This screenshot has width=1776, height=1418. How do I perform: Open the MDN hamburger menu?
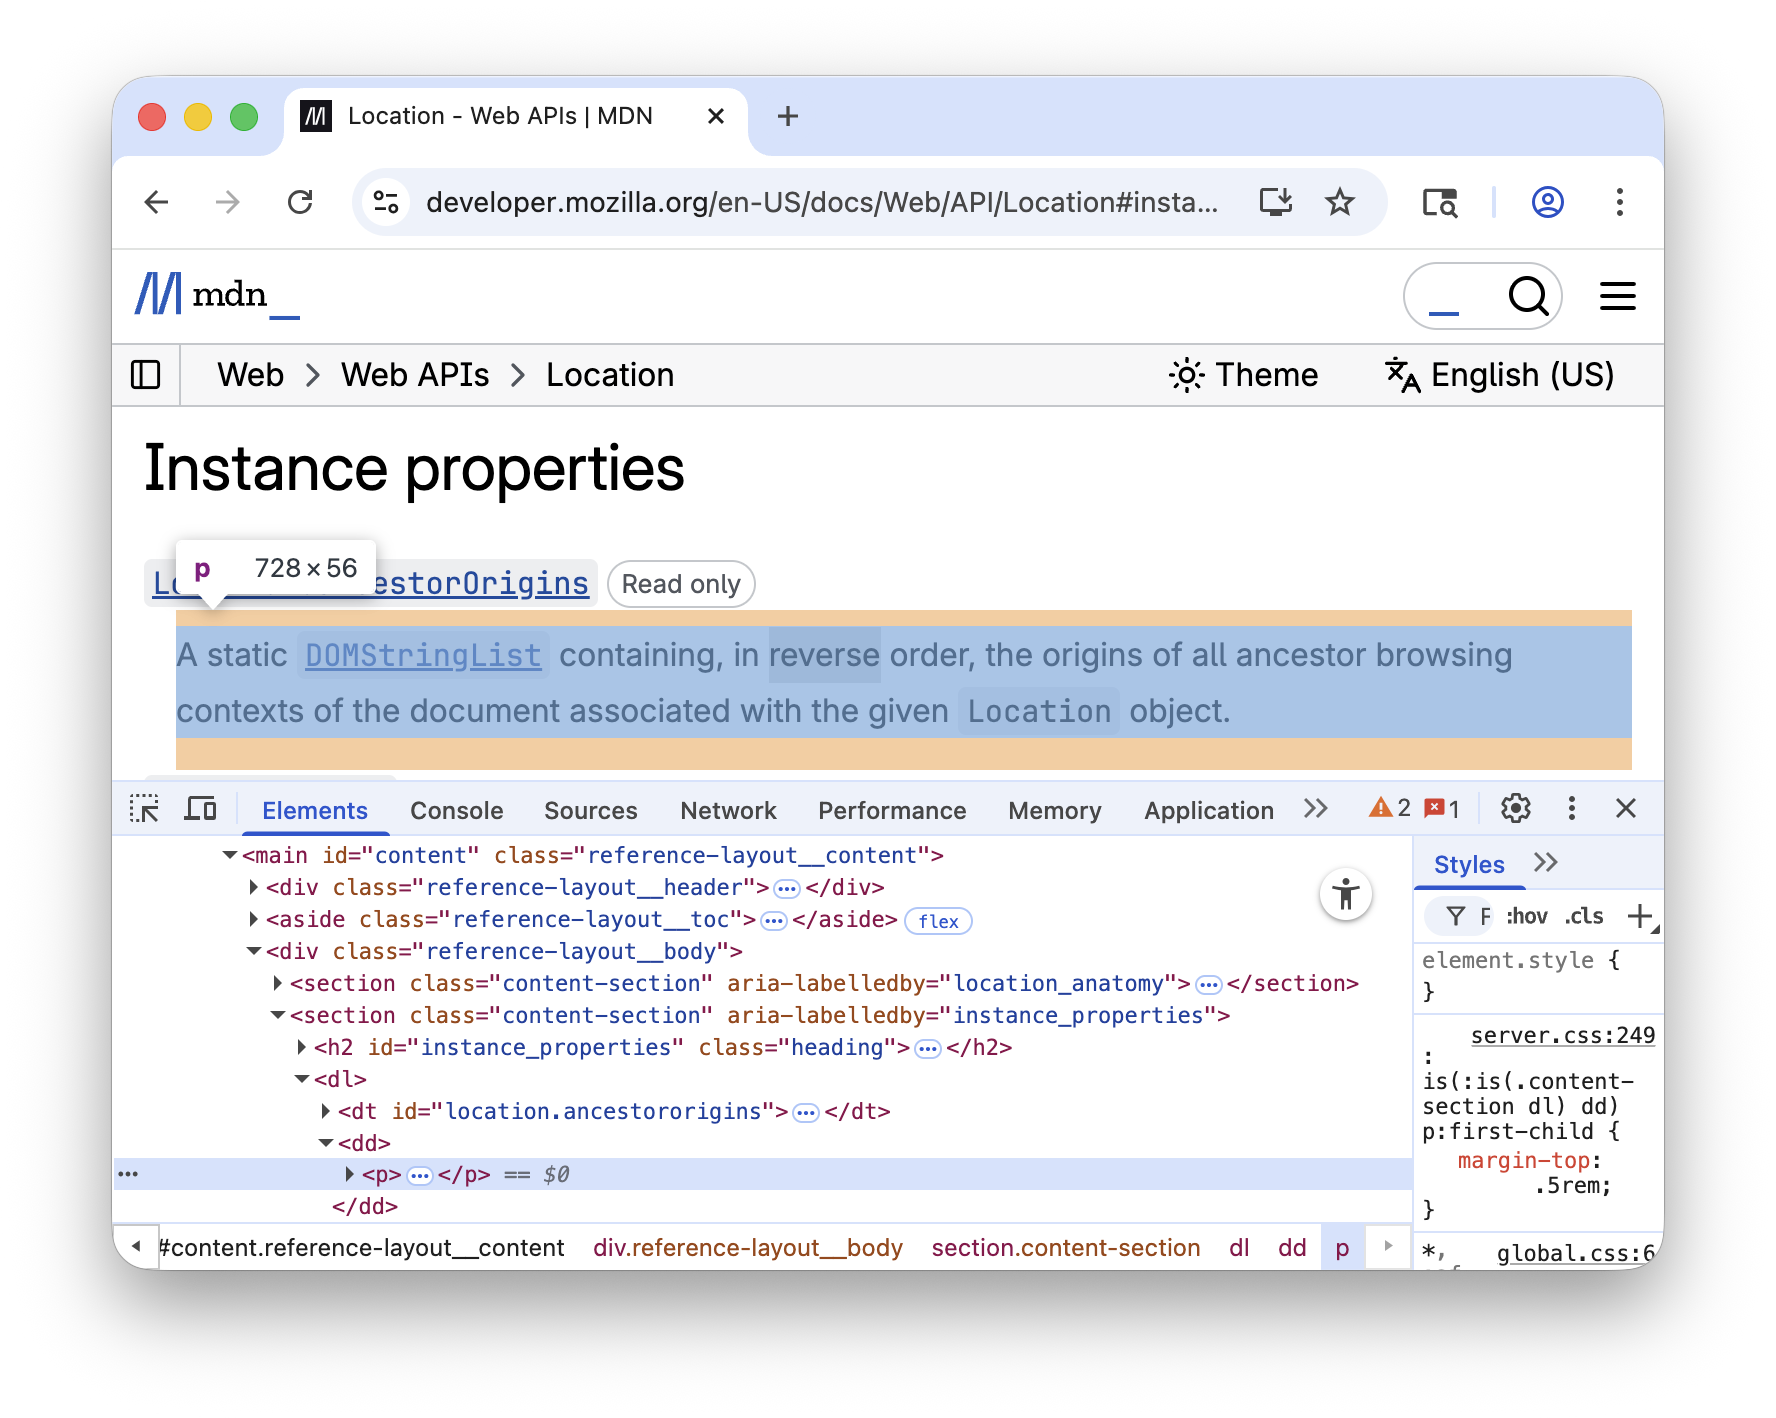[x=1617, y=296]
